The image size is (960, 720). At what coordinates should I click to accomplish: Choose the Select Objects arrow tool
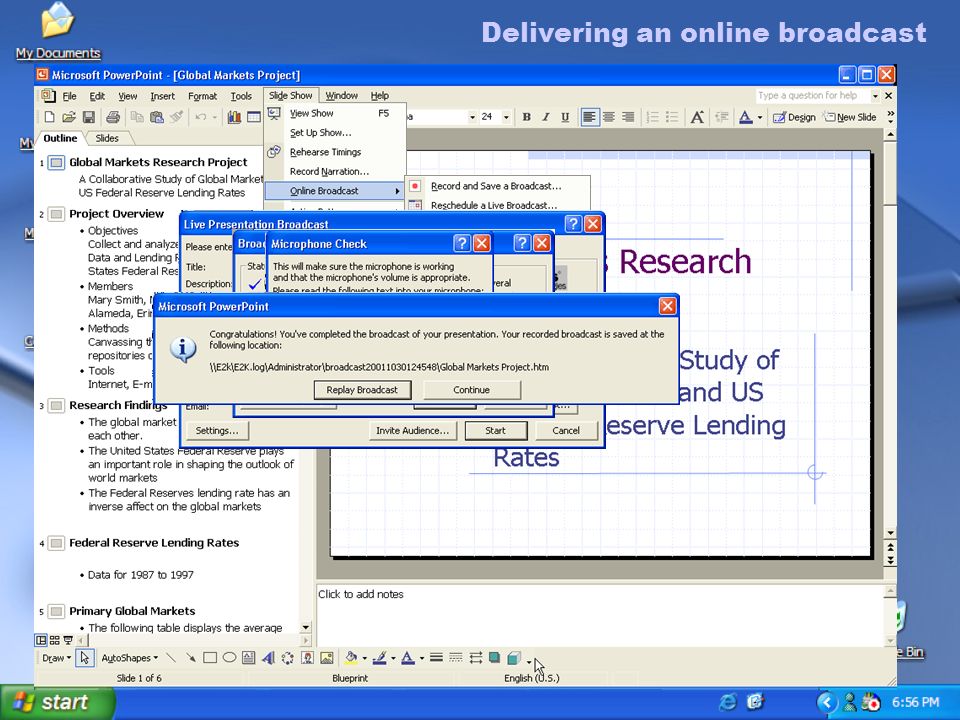(x=85, y=658)
